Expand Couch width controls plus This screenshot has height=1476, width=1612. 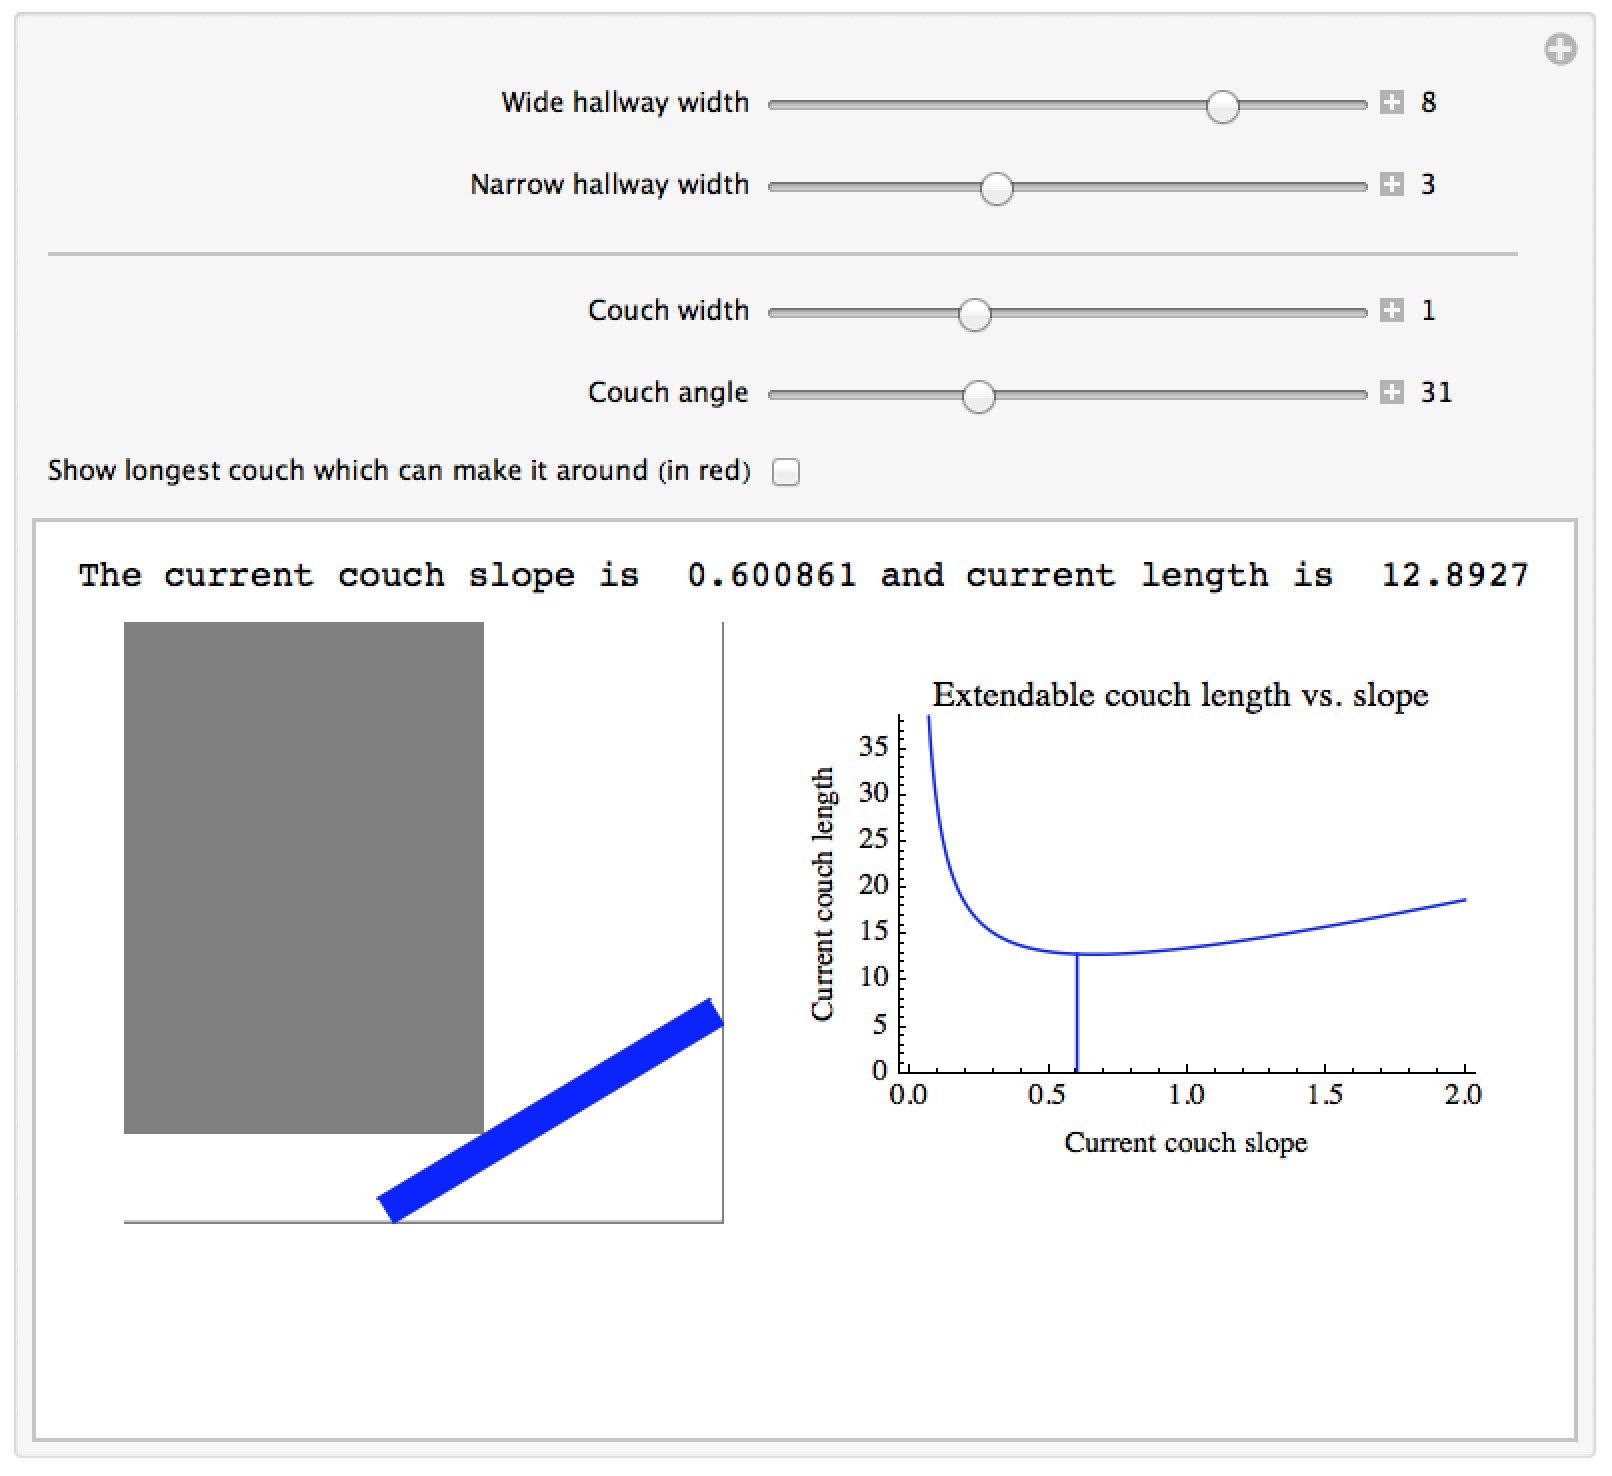pyautogui.click(x=1391, y=310)
